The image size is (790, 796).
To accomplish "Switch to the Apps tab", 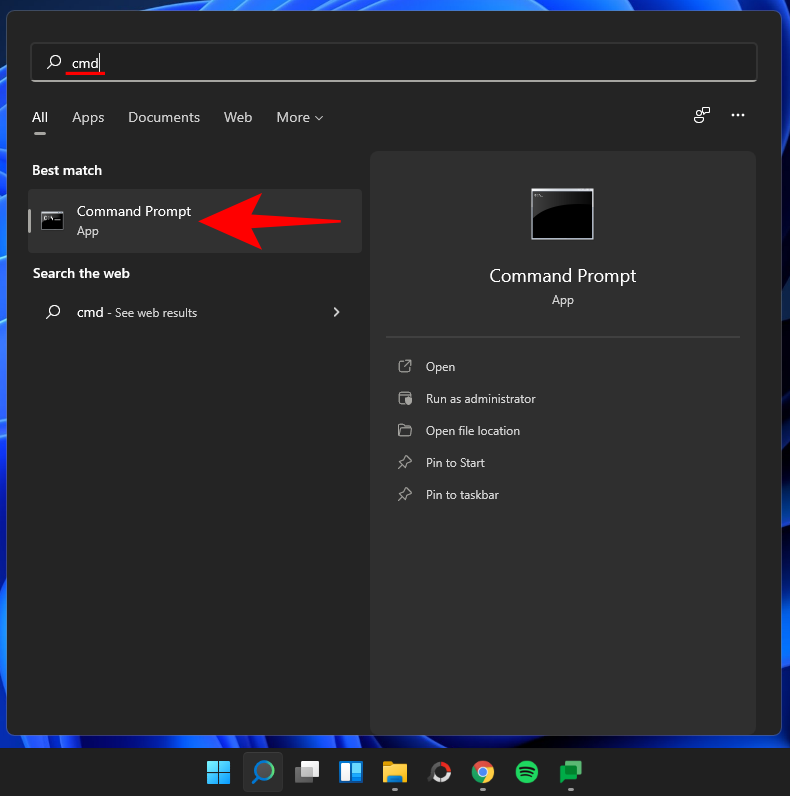I will point(88,117).
